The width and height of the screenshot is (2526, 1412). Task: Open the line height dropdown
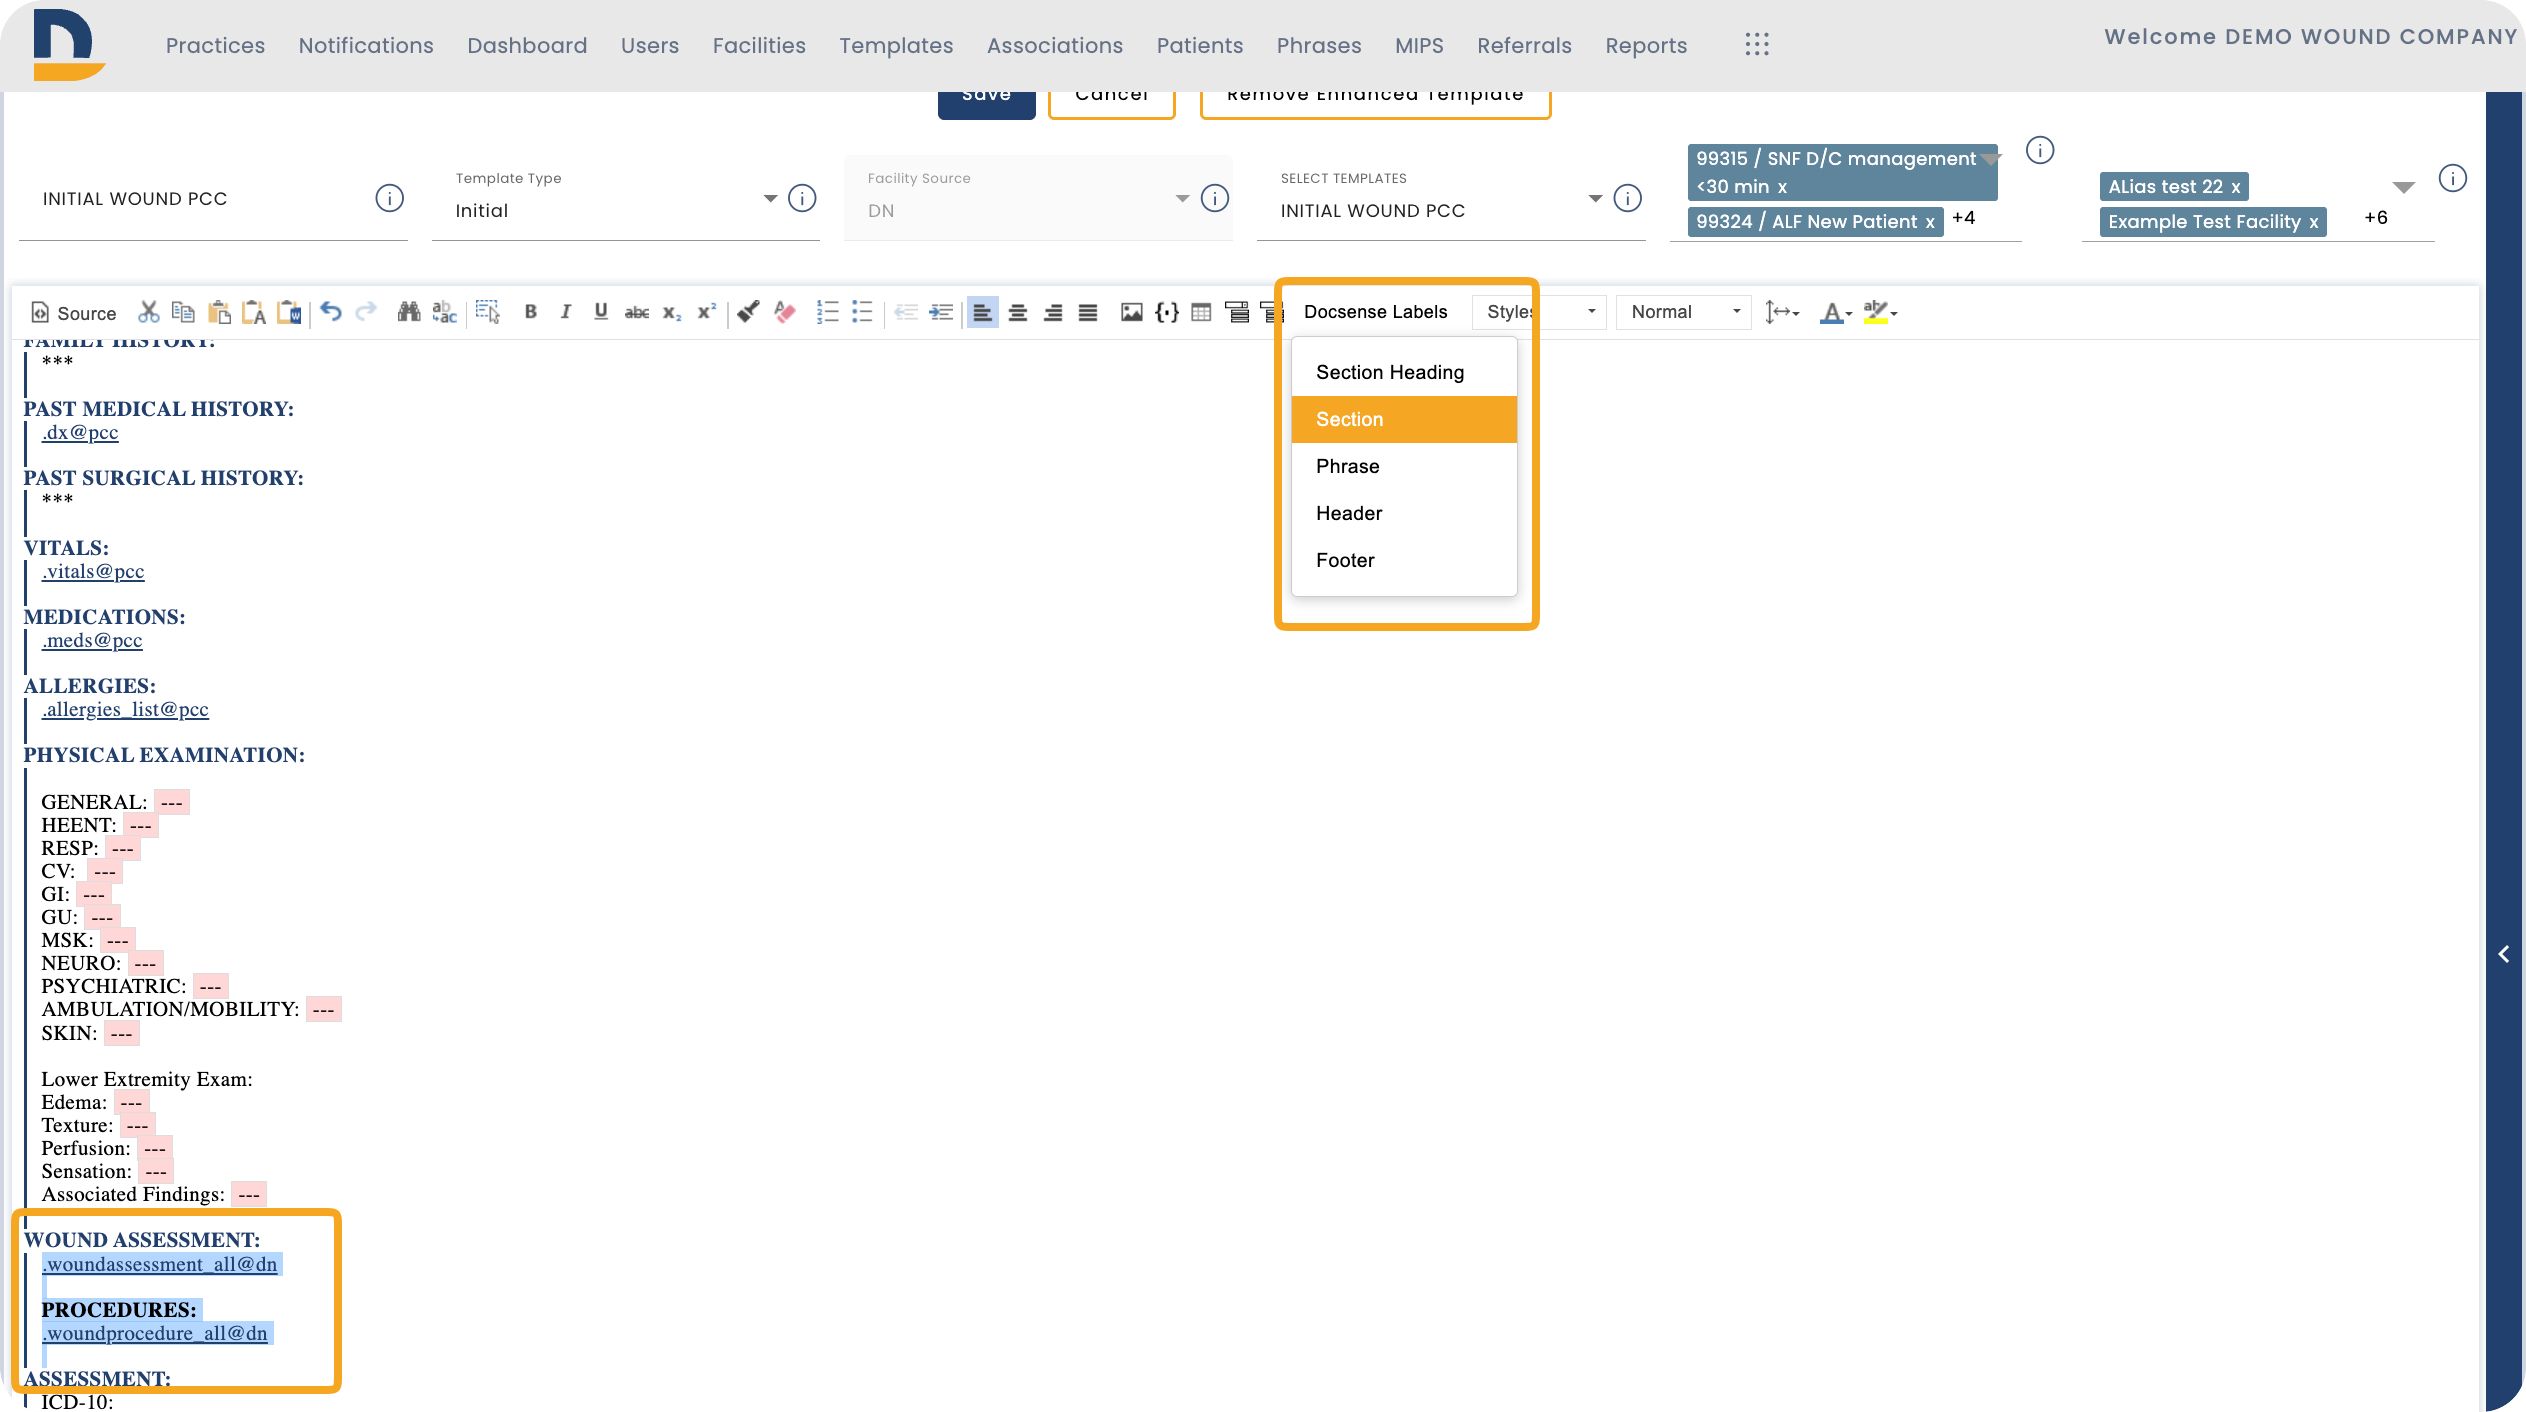click(1782, 312)
